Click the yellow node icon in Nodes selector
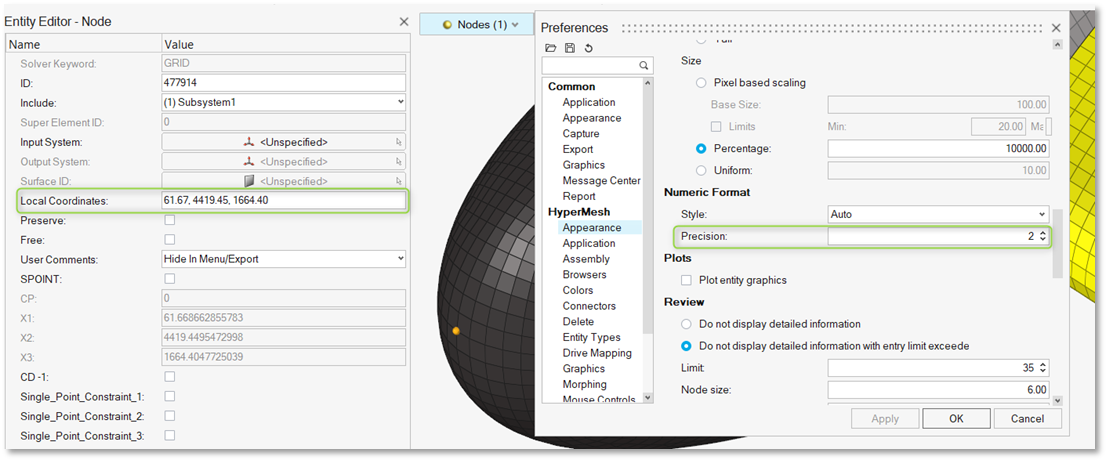The height and width of the screenshot is (462, 1108). click(x=446, y=24)
